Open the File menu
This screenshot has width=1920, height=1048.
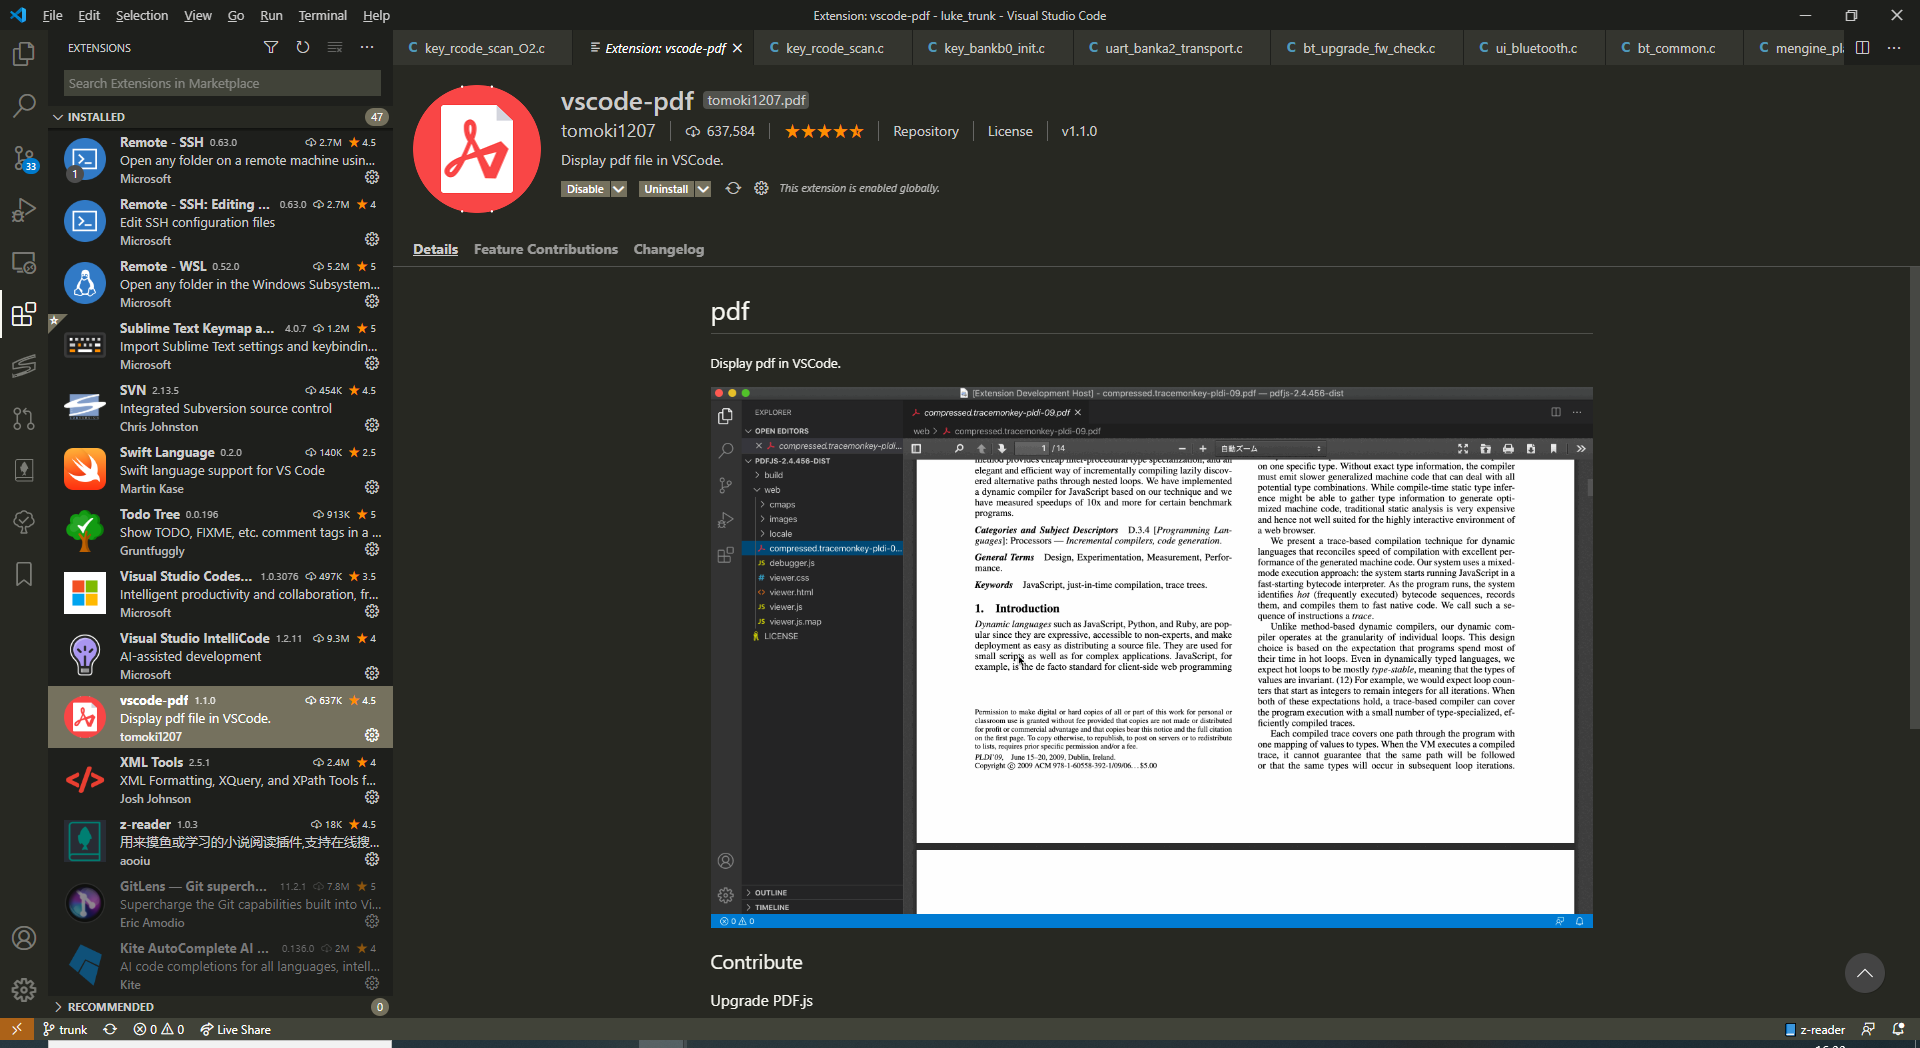(x=52, y=15)
